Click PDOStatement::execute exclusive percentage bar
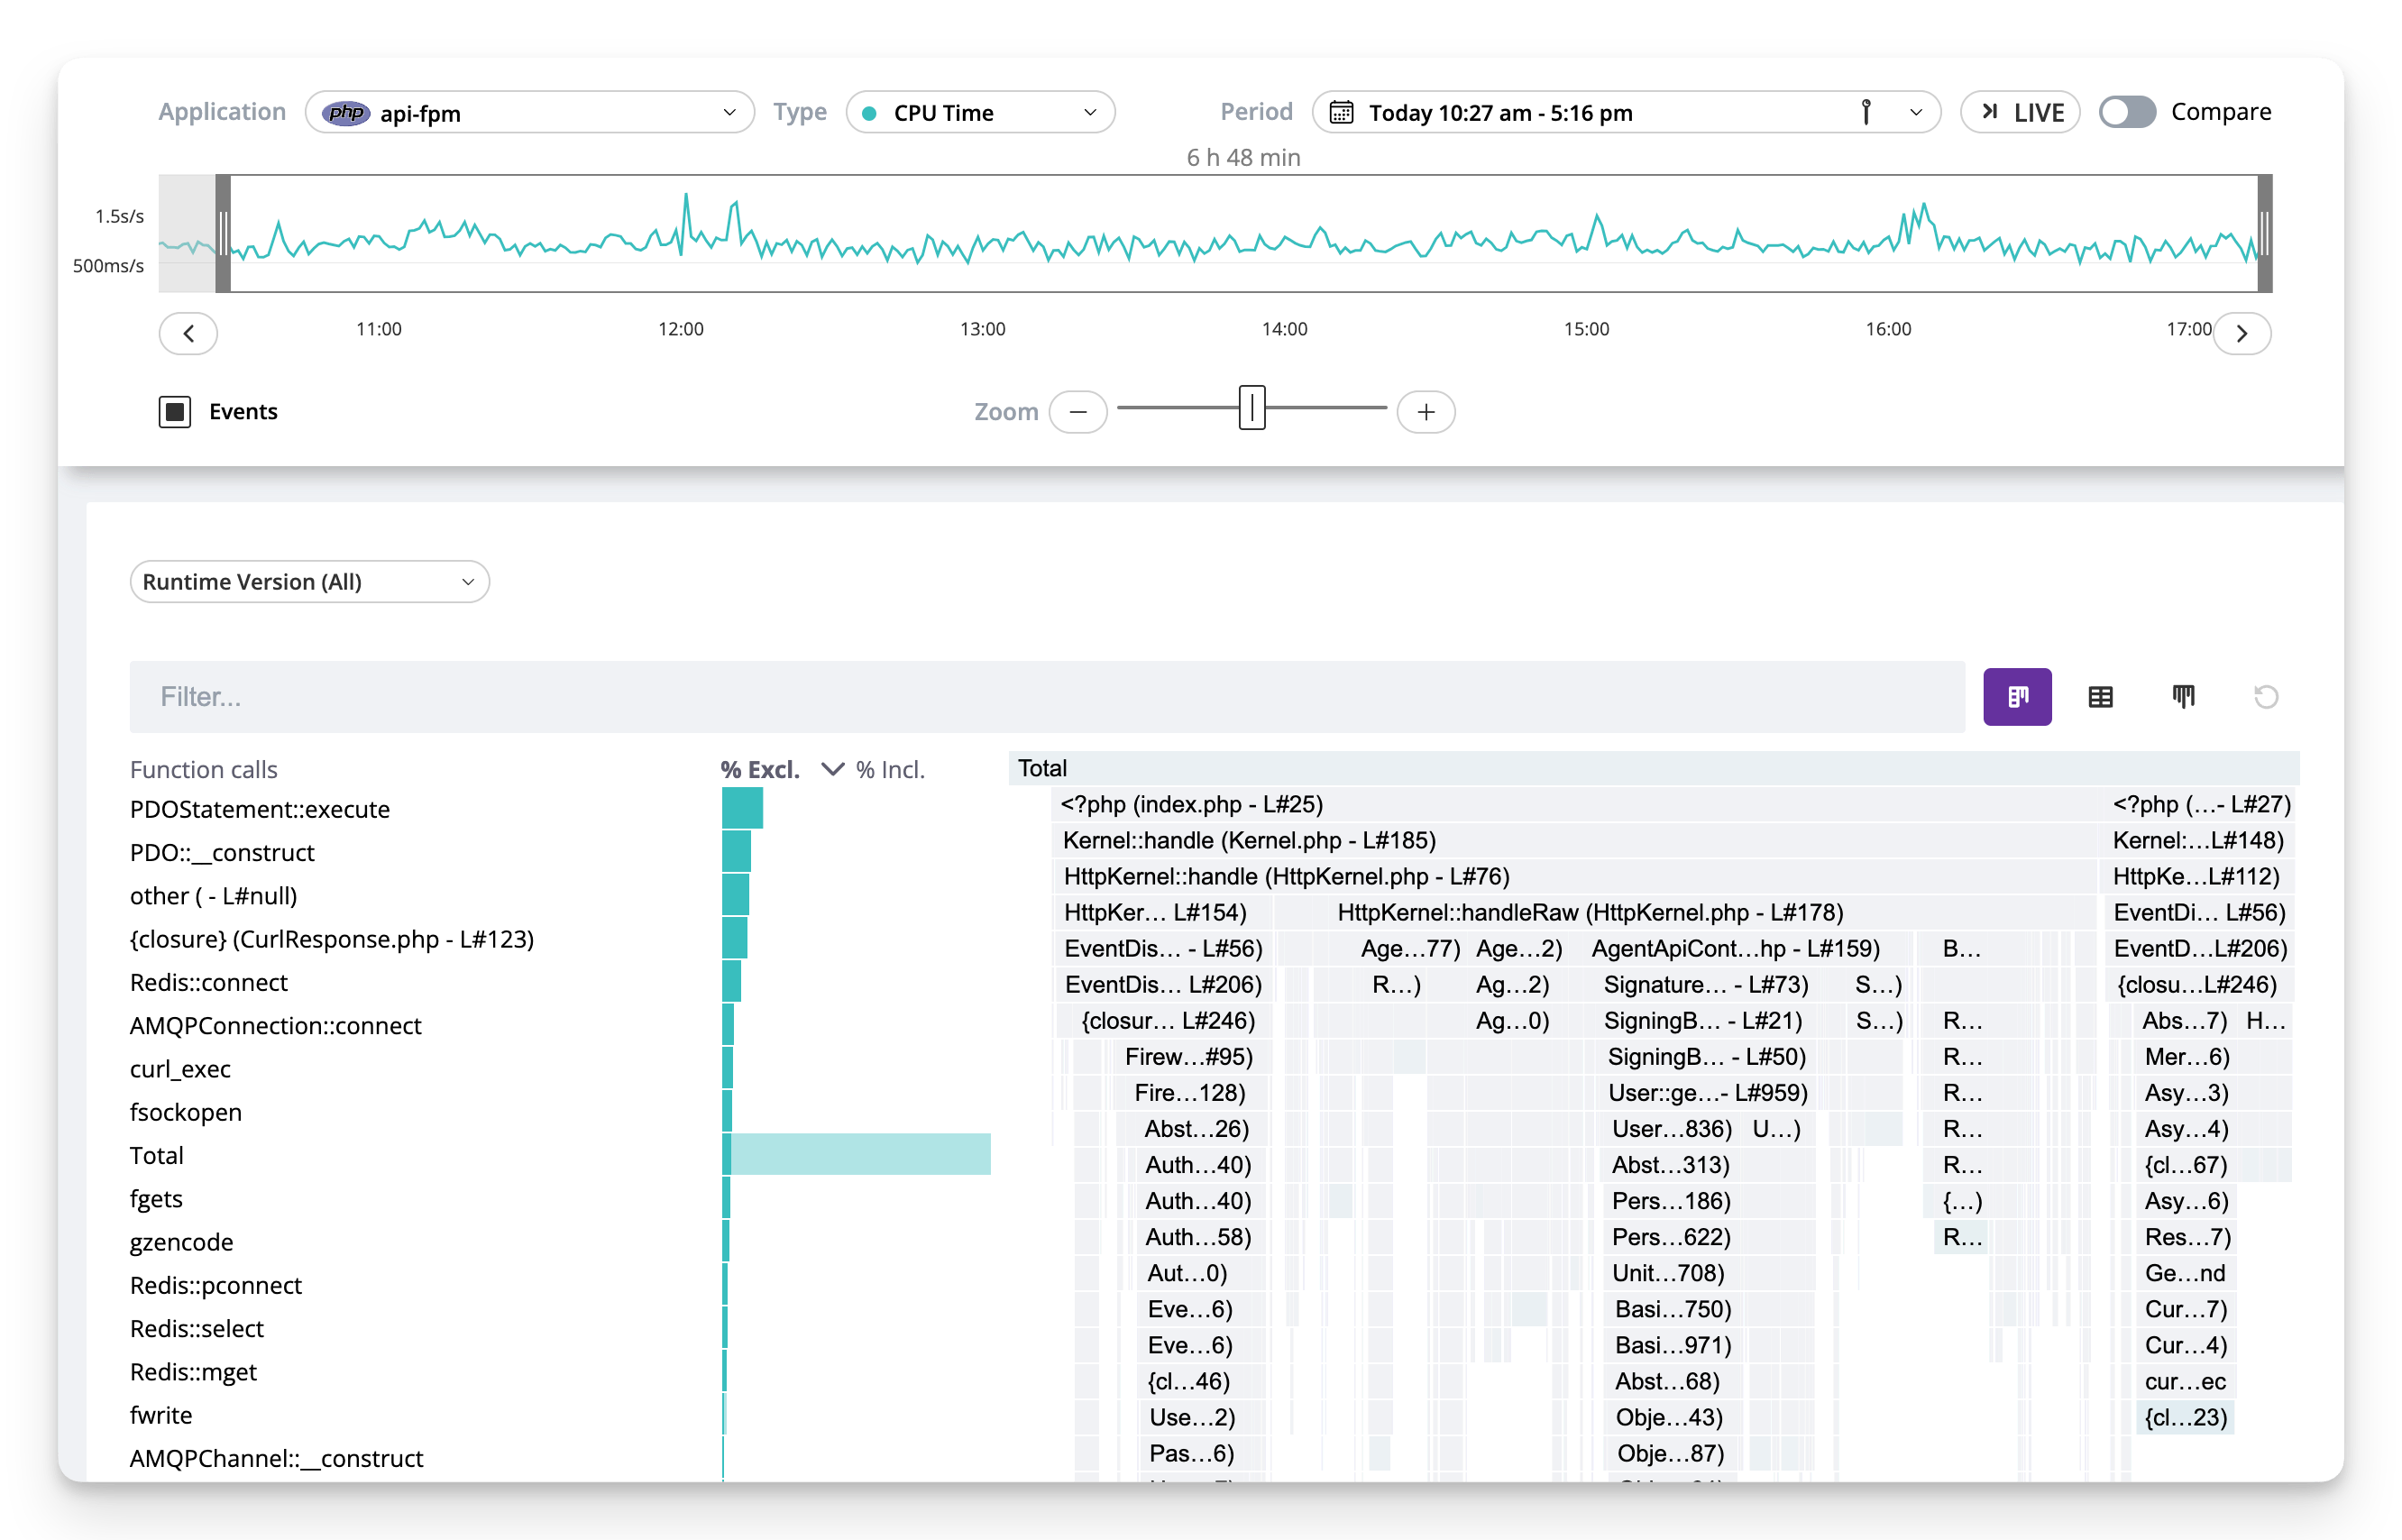This screenshot has height=1540, width=2402. click(x=742, y=808)
